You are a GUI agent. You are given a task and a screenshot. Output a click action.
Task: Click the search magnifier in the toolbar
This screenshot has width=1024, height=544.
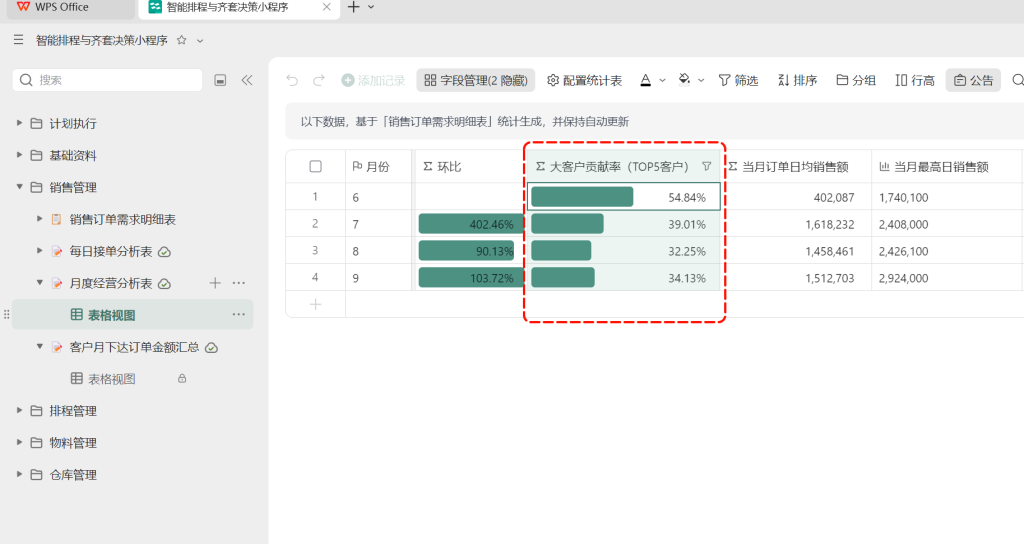click(x=1018, y=80)
